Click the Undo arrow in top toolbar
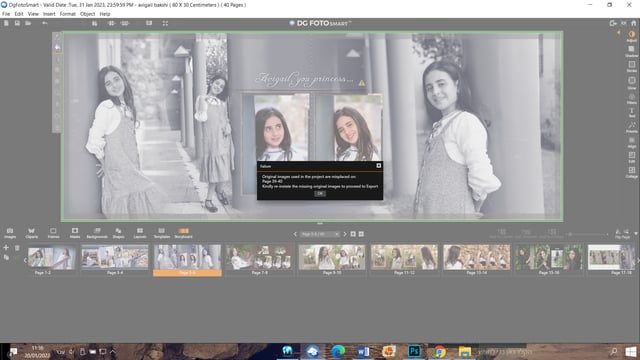 pyautogui.click(x=45, y=23)
